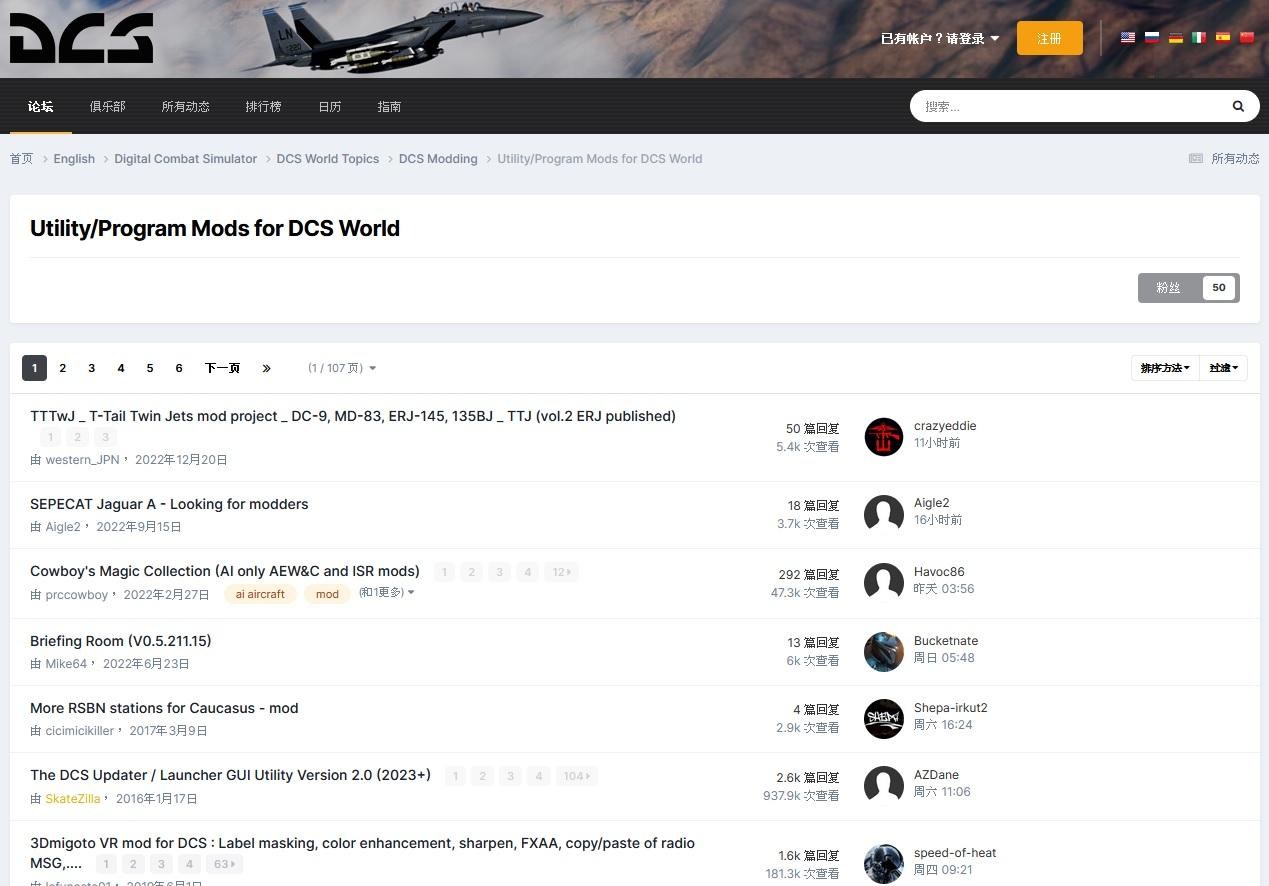Viewport: 1269px width, 886px height.
Task: Jump to last page with double chevron
Action: pos(266,368)
